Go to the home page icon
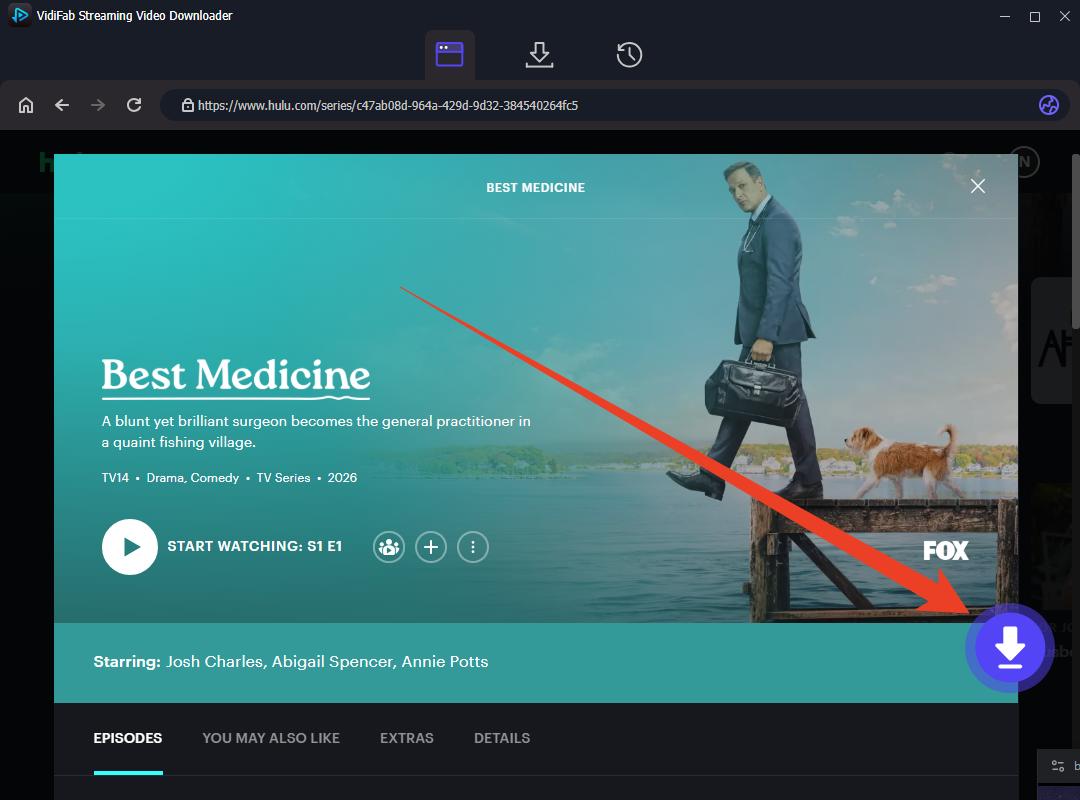 tap(25, 105)
